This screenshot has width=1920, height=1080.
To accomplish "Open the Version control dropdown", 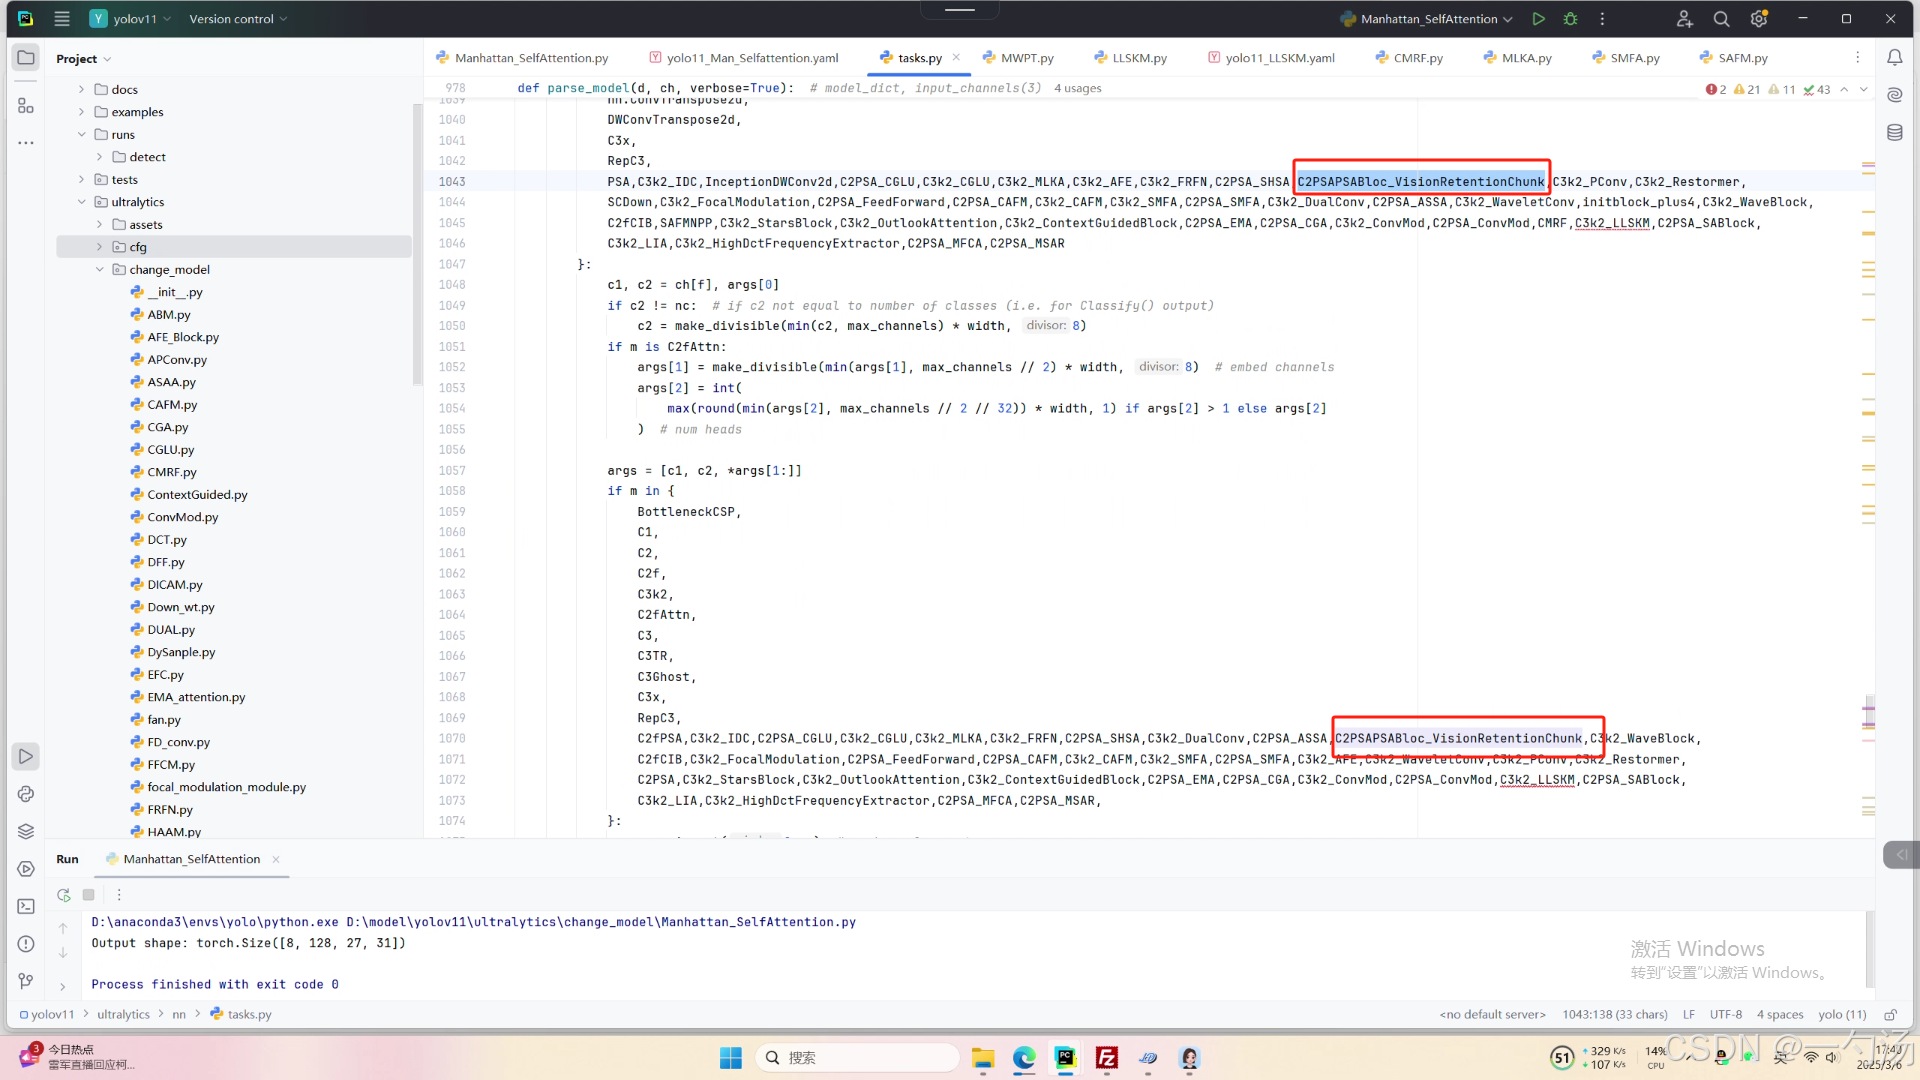I will (238, 19).
